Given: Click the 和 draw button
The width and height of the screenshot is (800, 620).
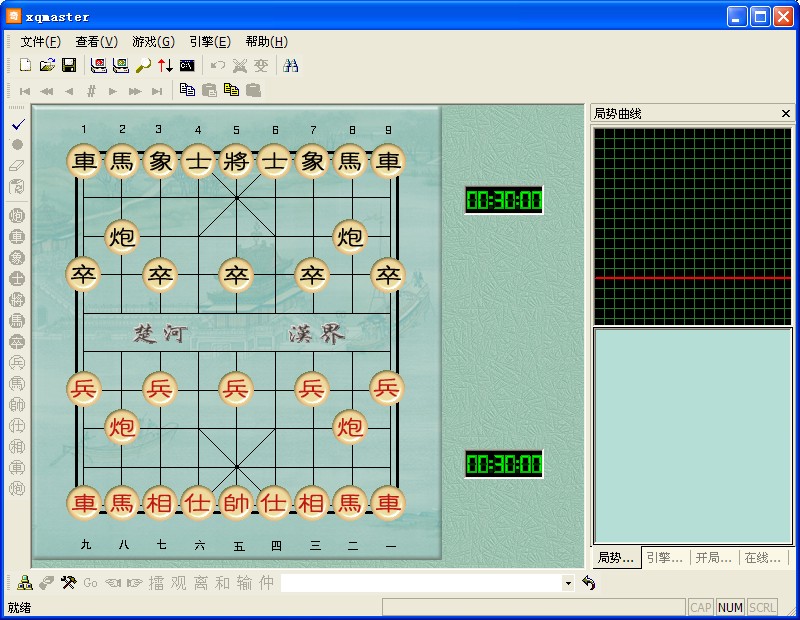Looking at the screenshot, I should 222,583.
